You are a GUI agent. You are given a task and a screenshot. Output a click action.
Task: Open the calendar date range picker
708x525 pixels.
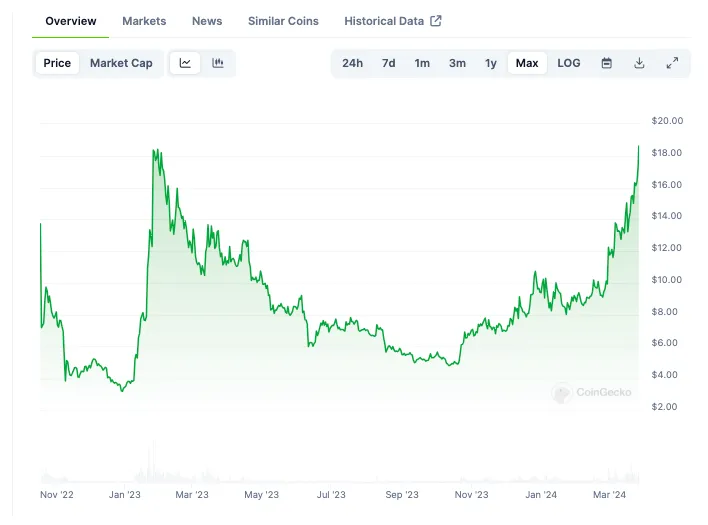coord(606,63)
